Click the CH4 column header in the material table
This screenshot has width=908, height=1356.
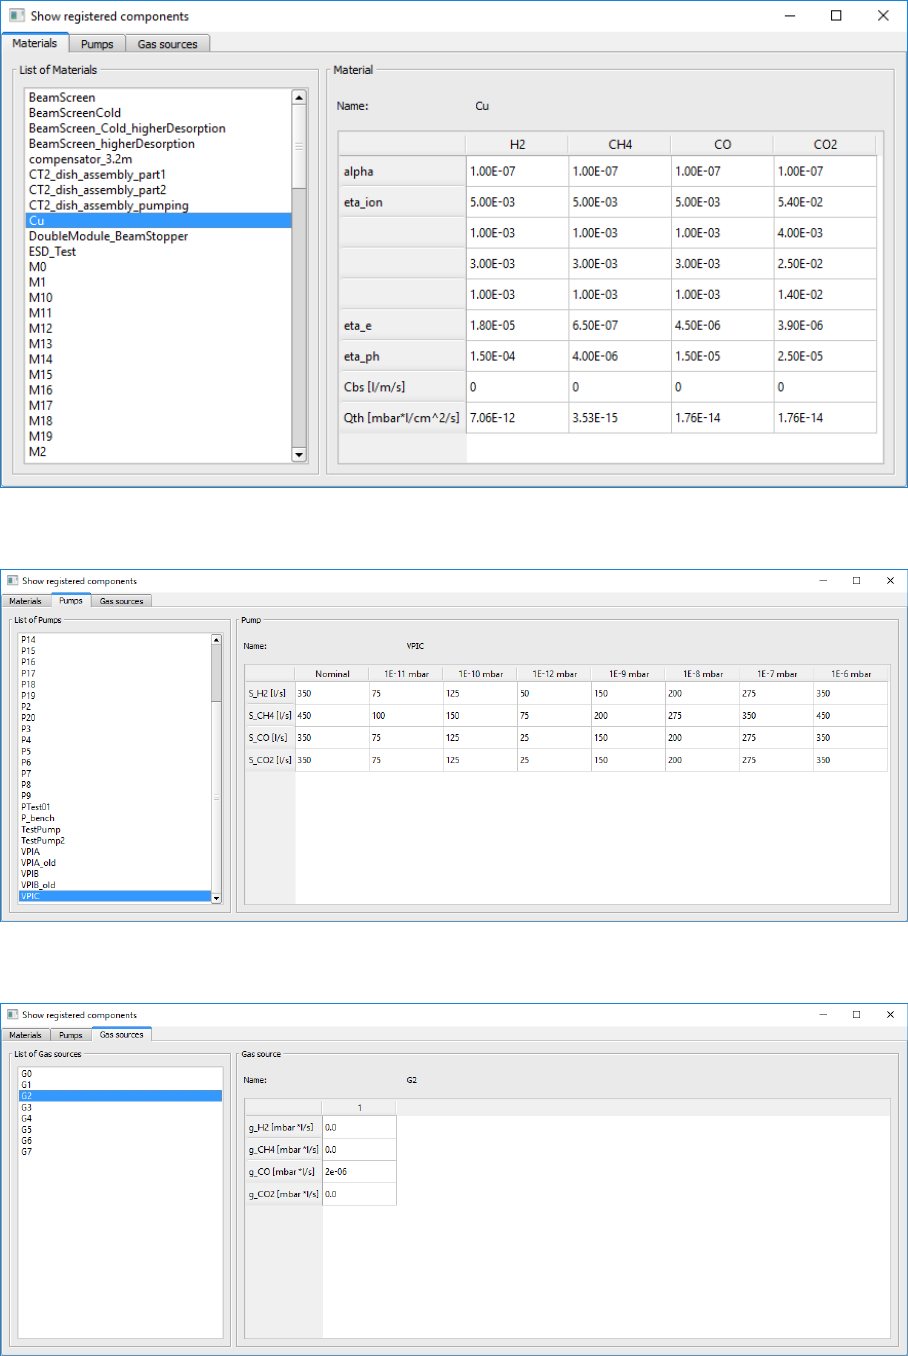[x=619, y=145]
